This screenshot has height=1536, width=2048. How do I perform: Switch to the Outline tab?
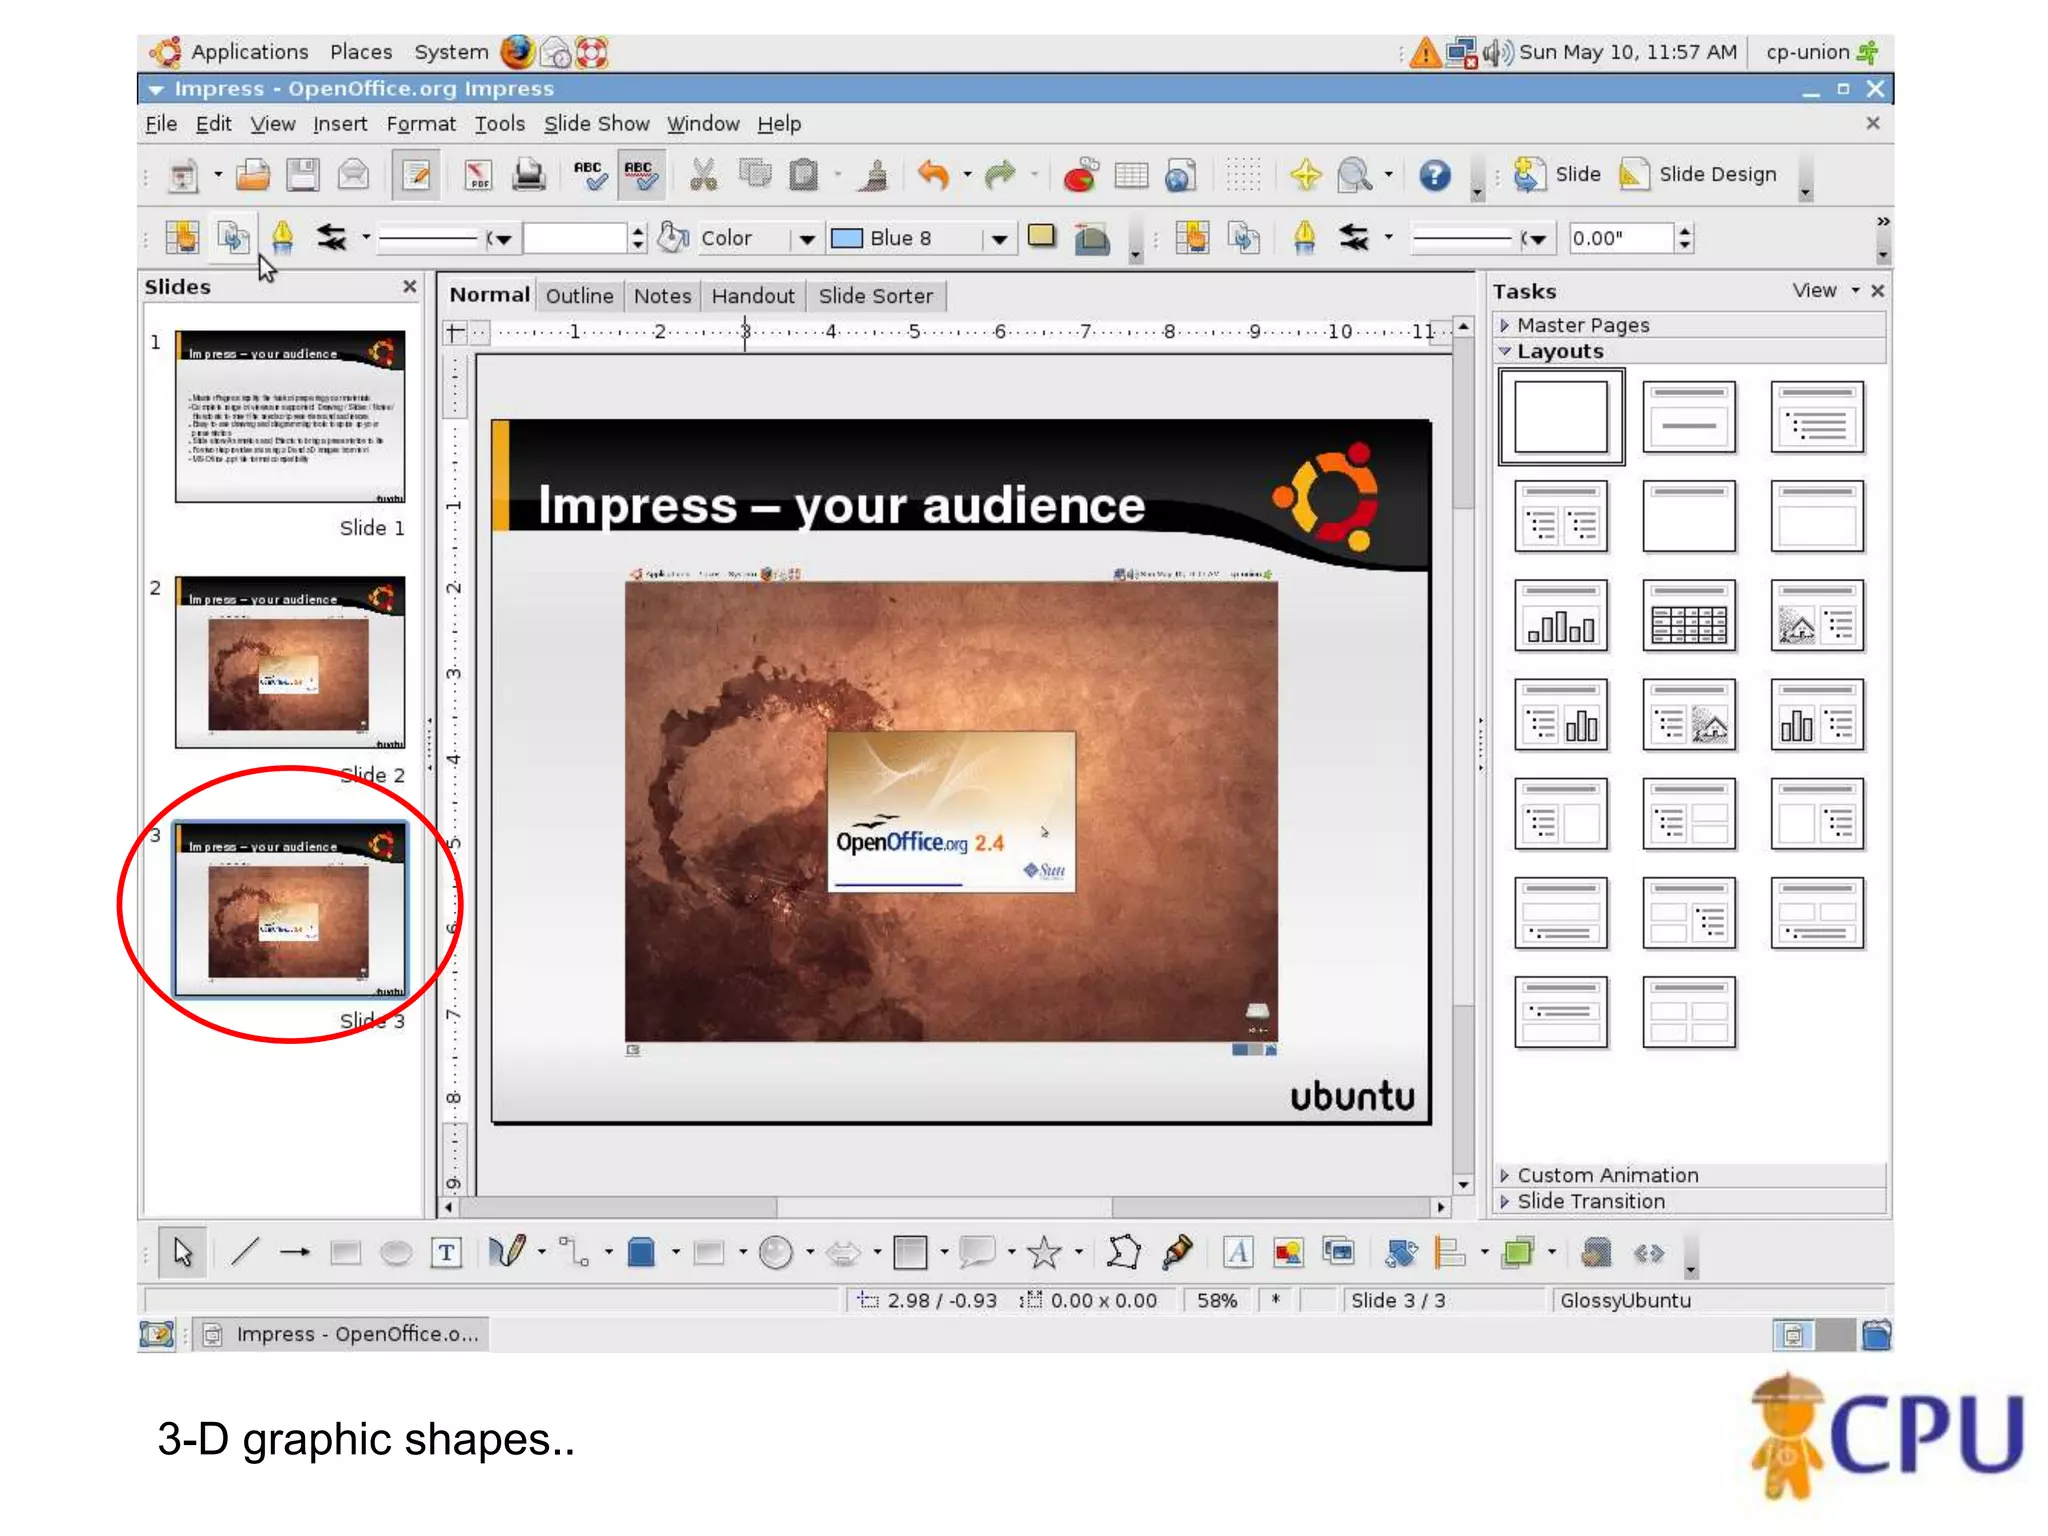tap(579, 296)
